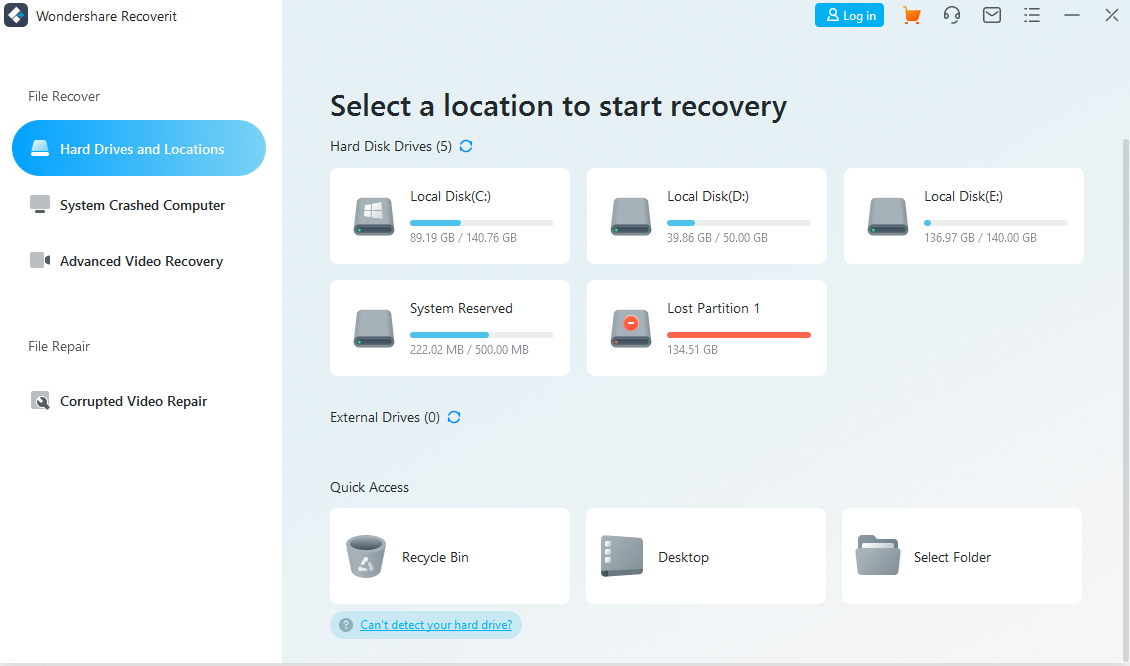1130x666 pixels.
Task: Click the 136.97 GB / 140.00 GB text
Action: coord(980,238)
